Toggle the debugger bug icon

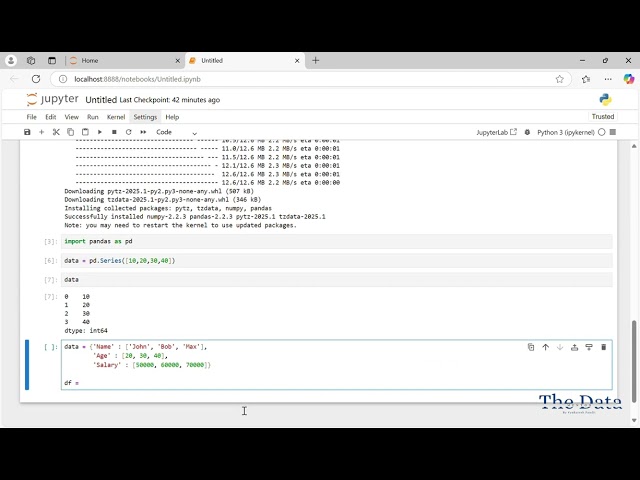click(x=527, y=132)
